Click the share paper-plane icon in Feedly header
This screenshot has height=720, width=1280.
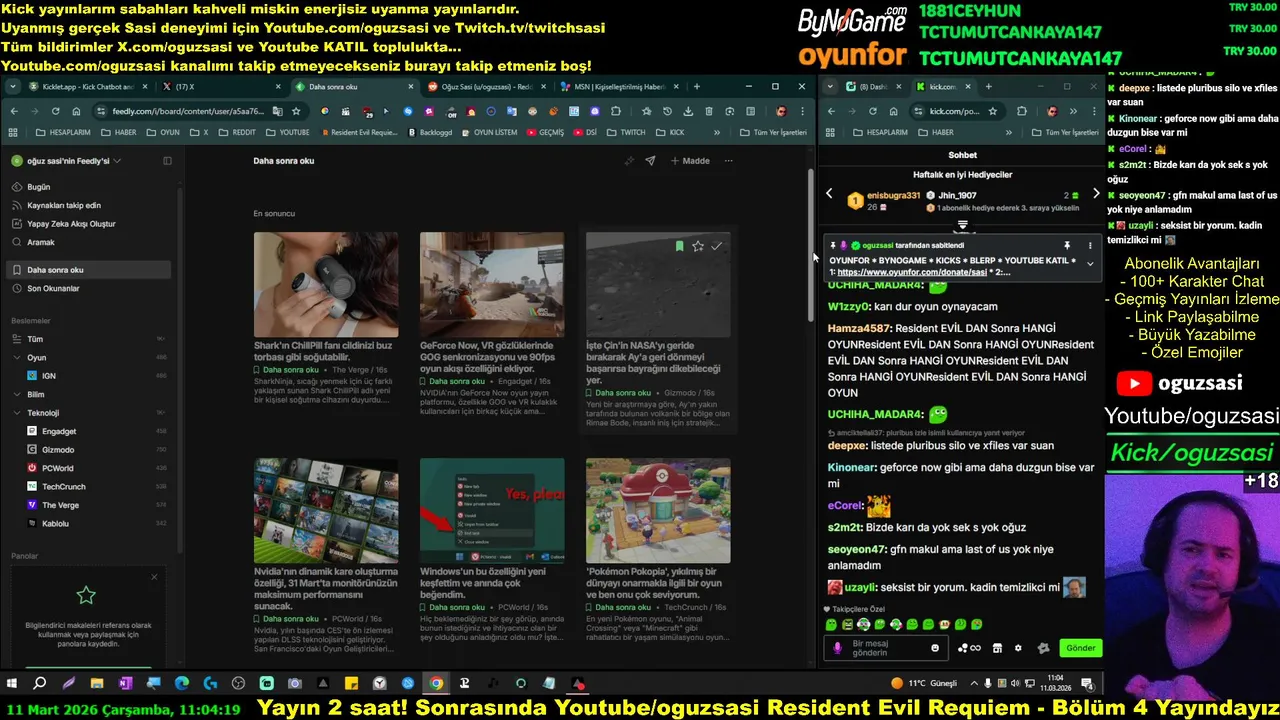(x=650, y=161)
